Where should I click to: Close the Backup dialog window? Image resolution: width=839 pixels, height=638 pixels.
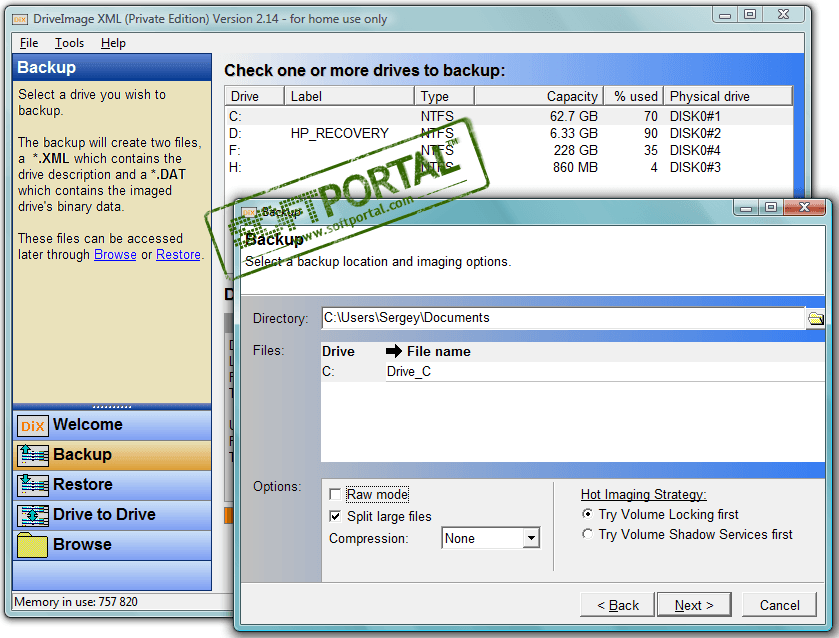pyautogui.click(x=804, y=207)
